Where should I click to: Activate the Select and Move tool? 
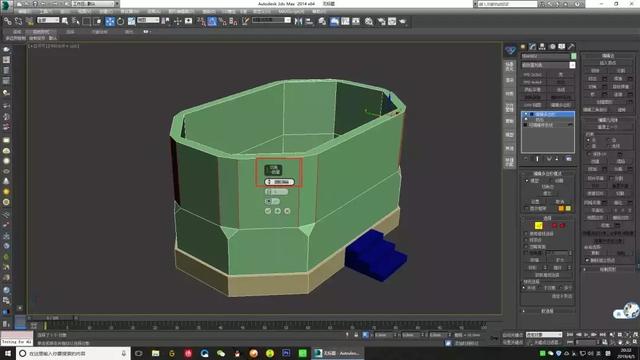[x=110, y=21]
